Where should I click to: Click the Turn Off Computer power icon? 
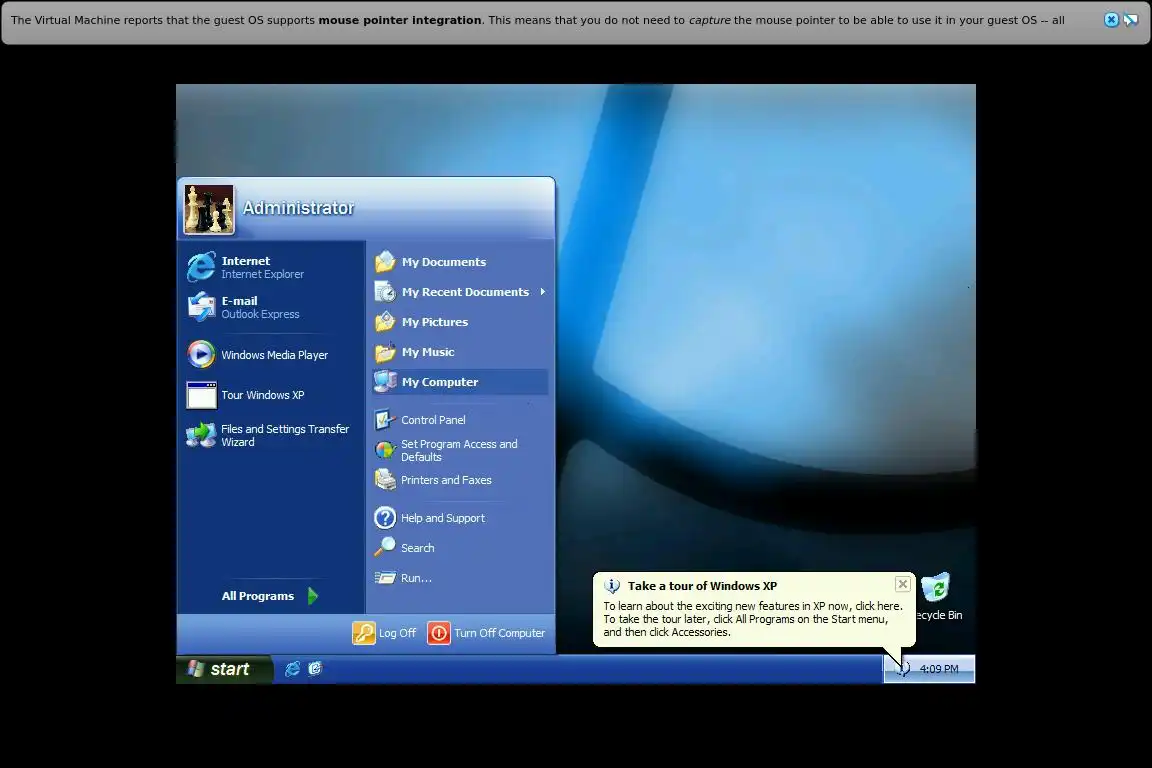[439, 633]
